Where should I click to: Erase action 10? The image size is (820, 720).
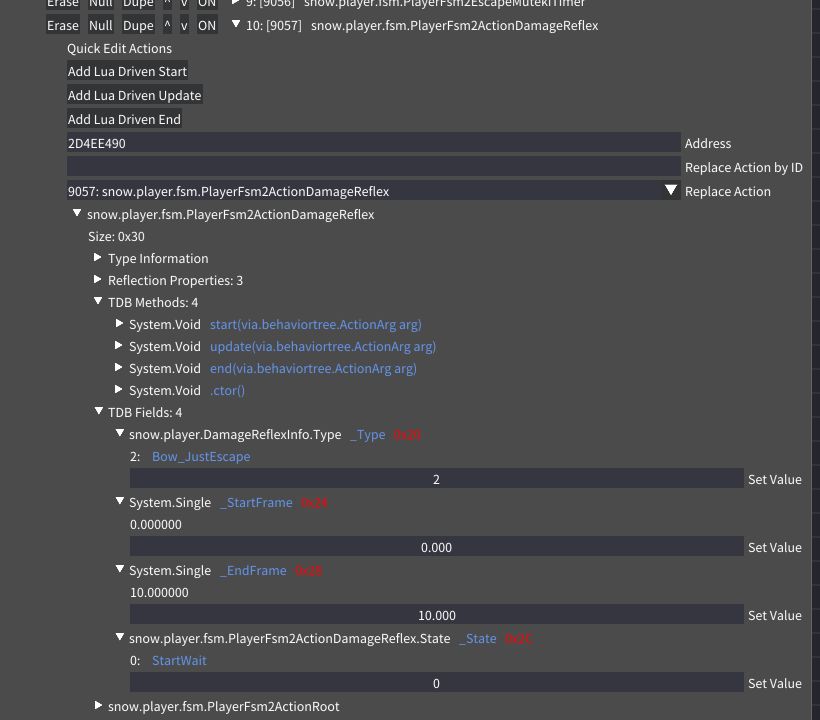[63, 25]
